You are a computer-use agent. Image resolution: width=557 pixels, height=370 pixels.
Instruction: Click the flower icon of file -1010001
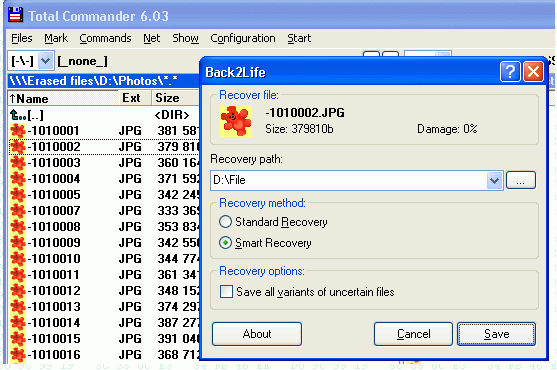pos(17,131)
